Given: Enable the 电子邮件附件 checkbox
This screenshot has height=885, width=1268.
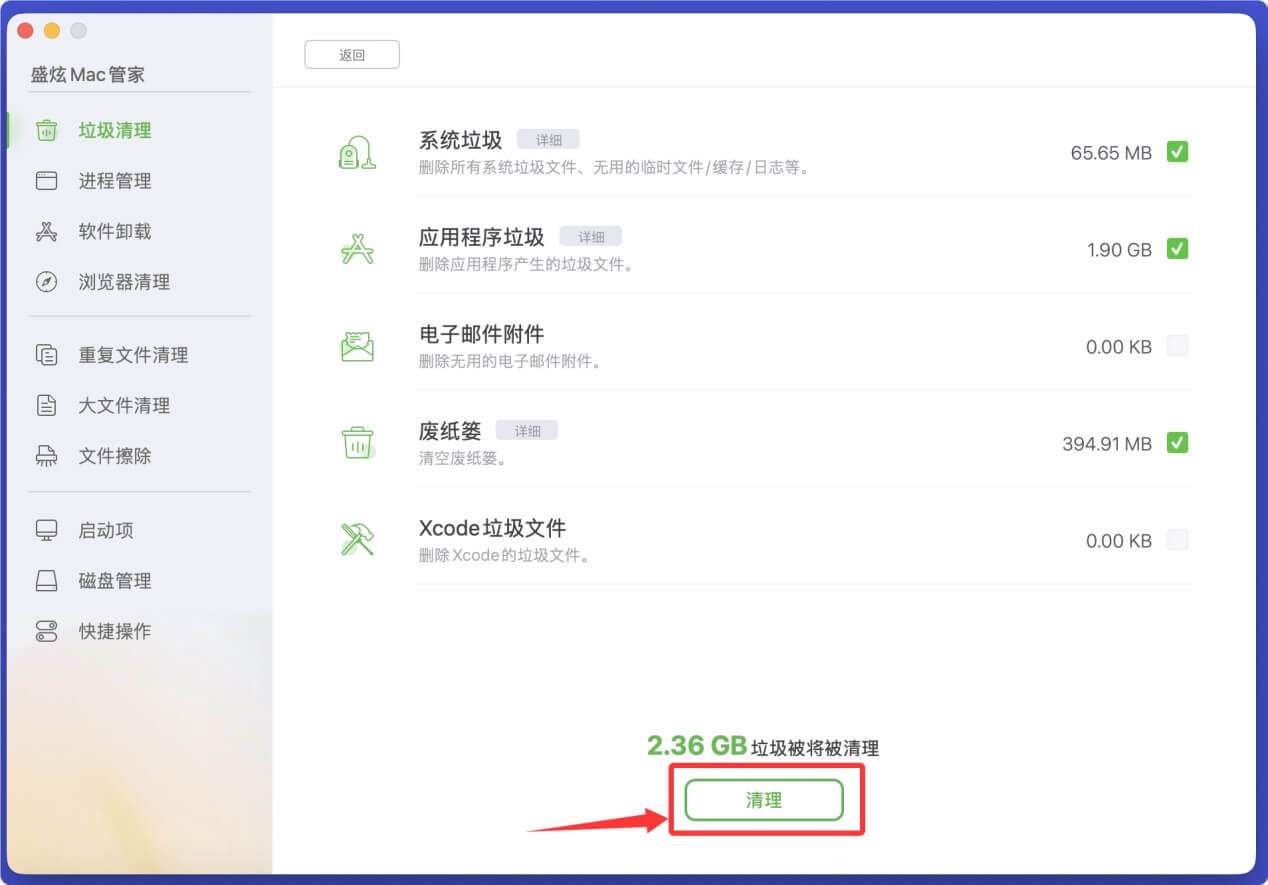Looking at the screenshot, I should pyautogui.click(x=1178, y=347).
